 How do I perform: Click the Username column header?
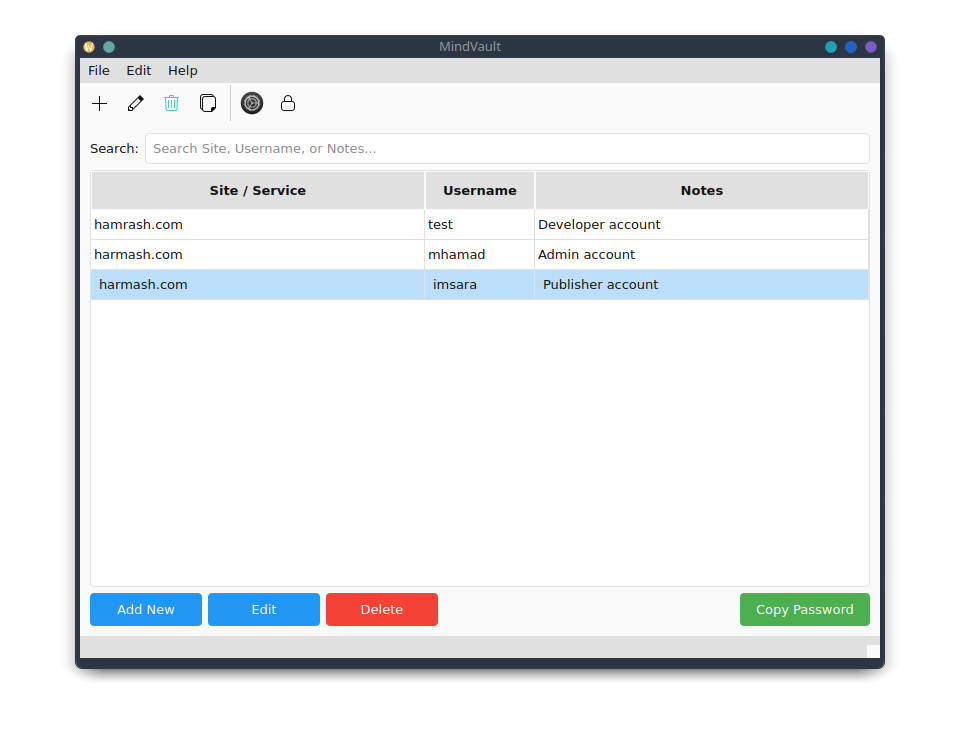(x=480, y=190)
